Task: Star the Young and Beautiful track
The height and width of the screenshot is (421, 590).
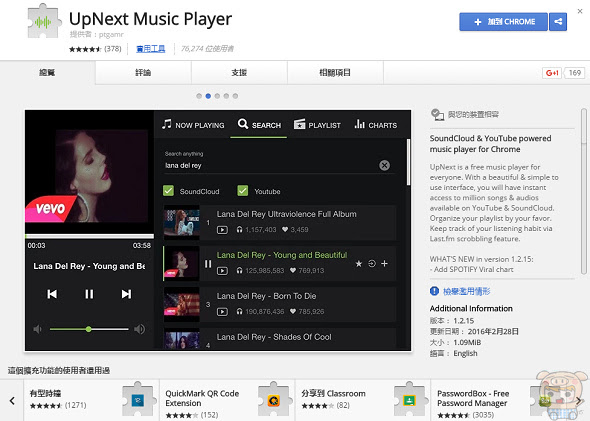Action: coord(359,264)
